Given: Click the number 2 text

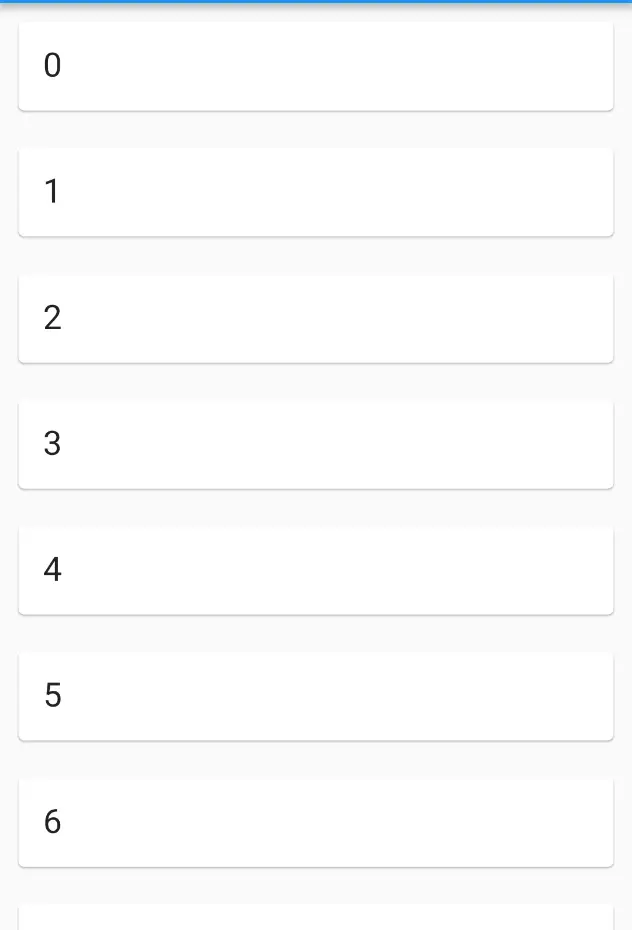Looking at the screenshot, I should [52, 317].
